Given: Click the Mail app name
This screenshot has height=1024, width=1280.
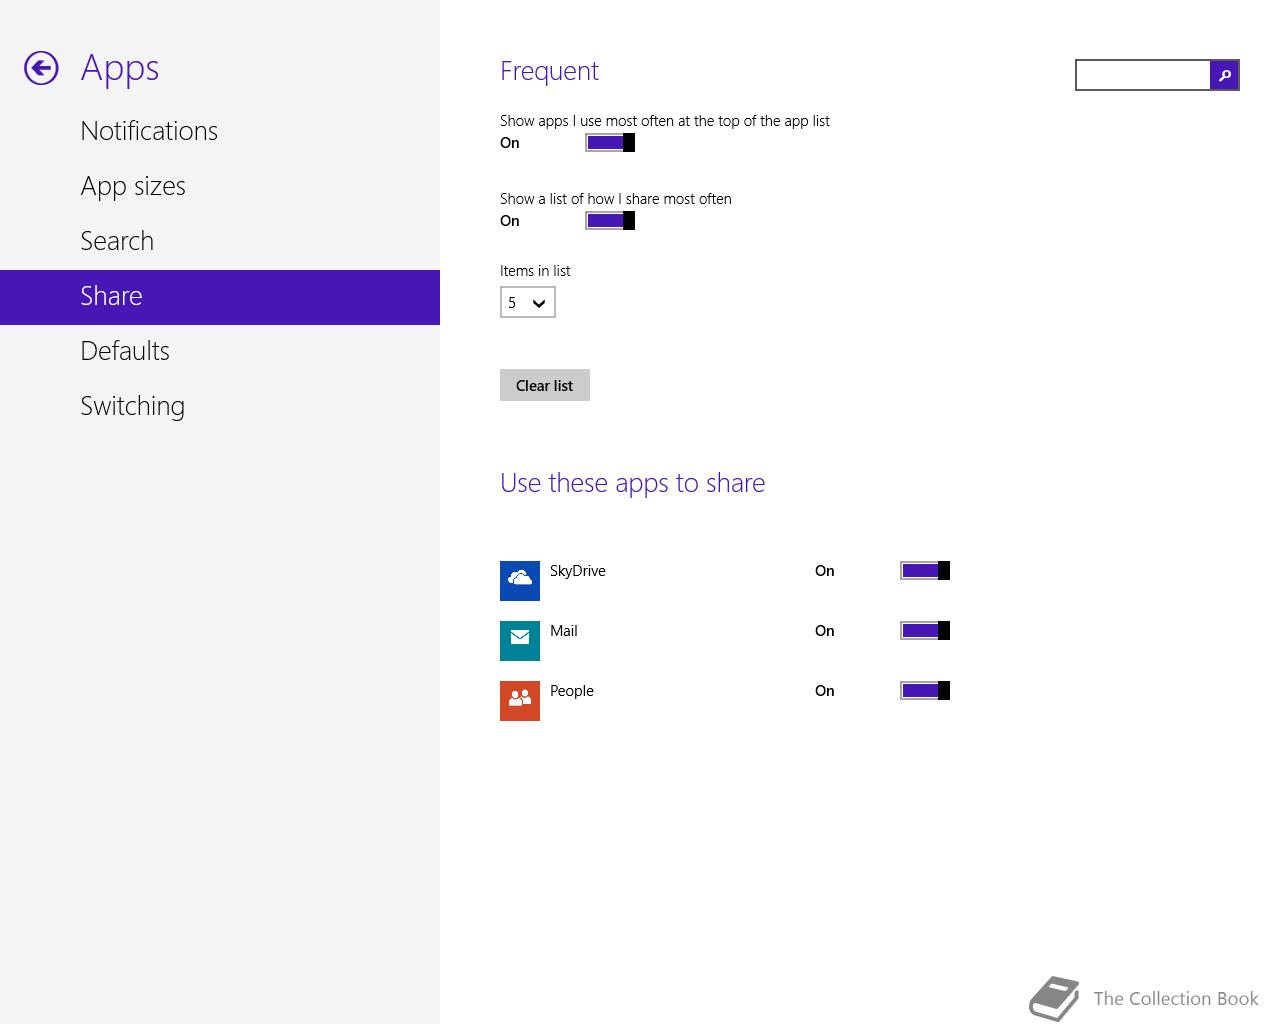Looking at the screenshot, I should 564,631.
